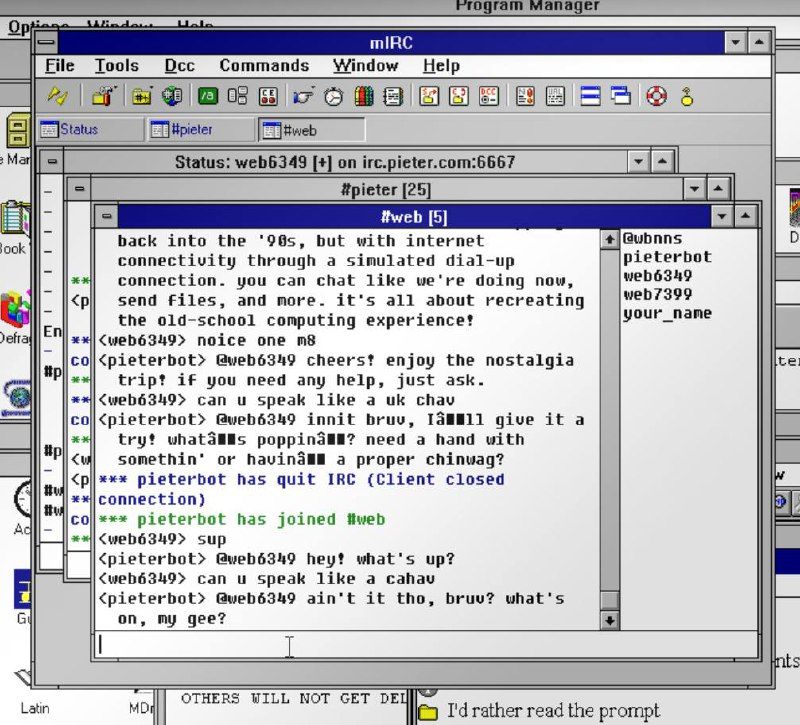Viewport: 800px width, 725px height.
Task: Open the File menu
Action: [x=60, y=65]
